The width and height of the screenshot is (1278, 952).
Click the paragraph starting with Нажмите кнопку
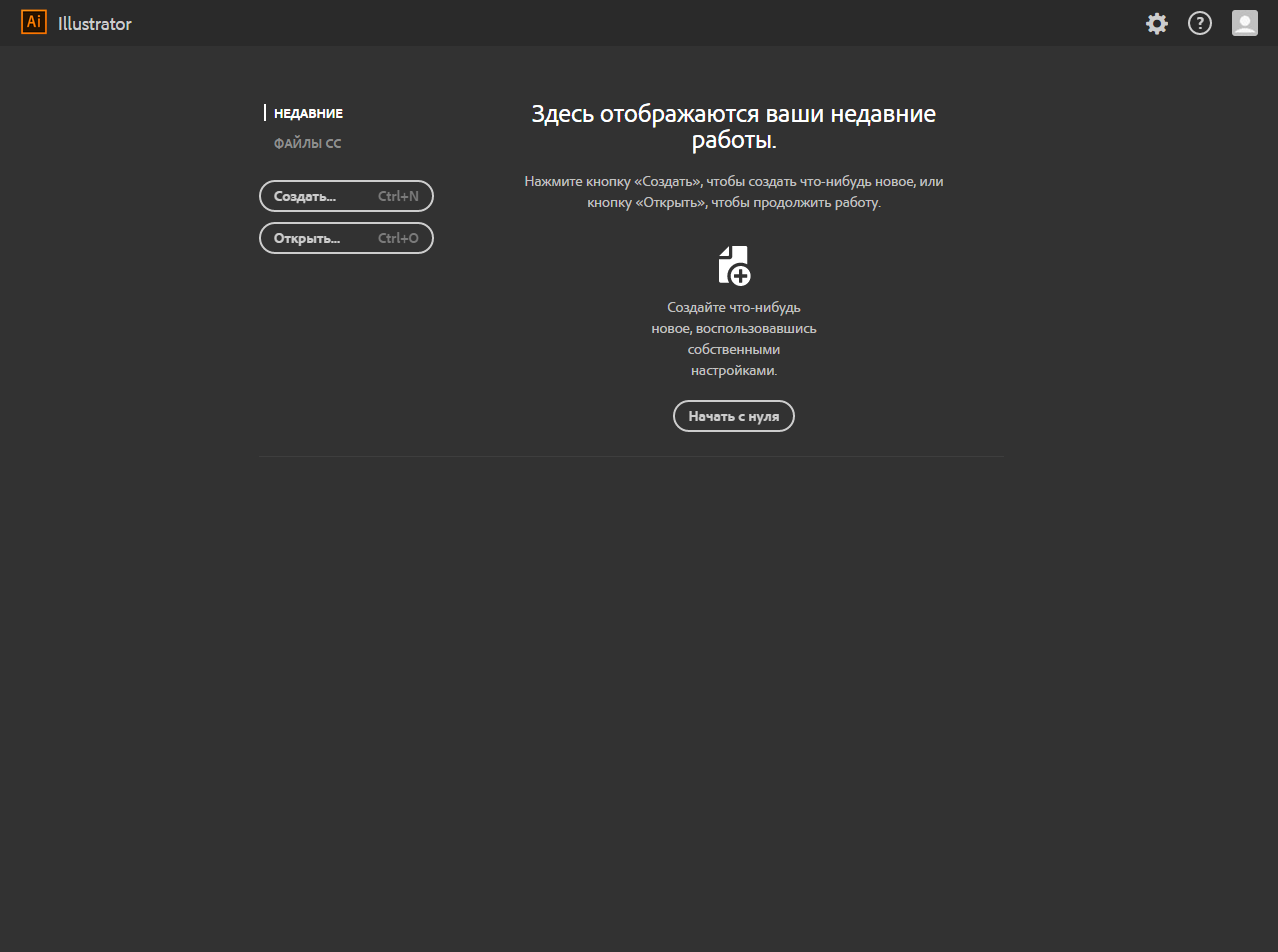[x=733, y=192]
